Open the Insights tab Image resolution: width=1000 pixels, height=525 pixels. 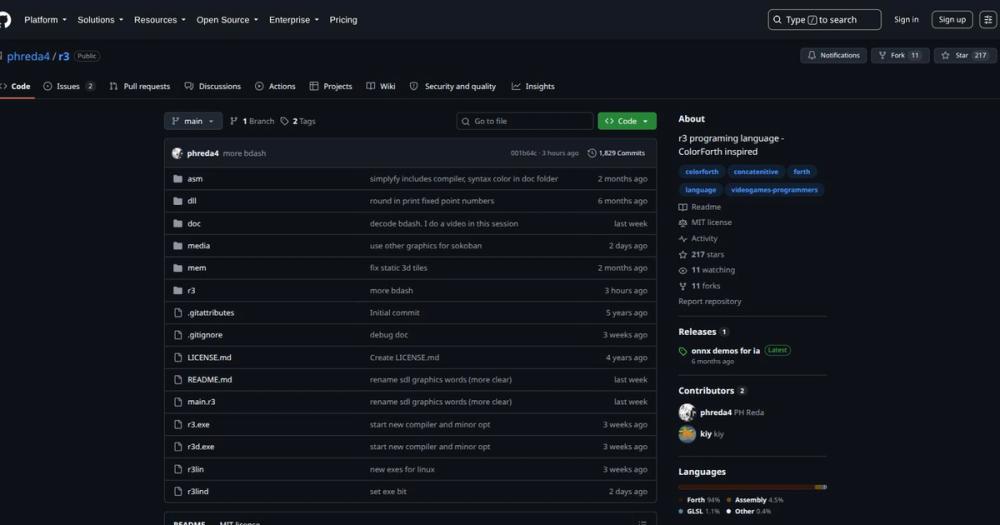tap(533, 86)
